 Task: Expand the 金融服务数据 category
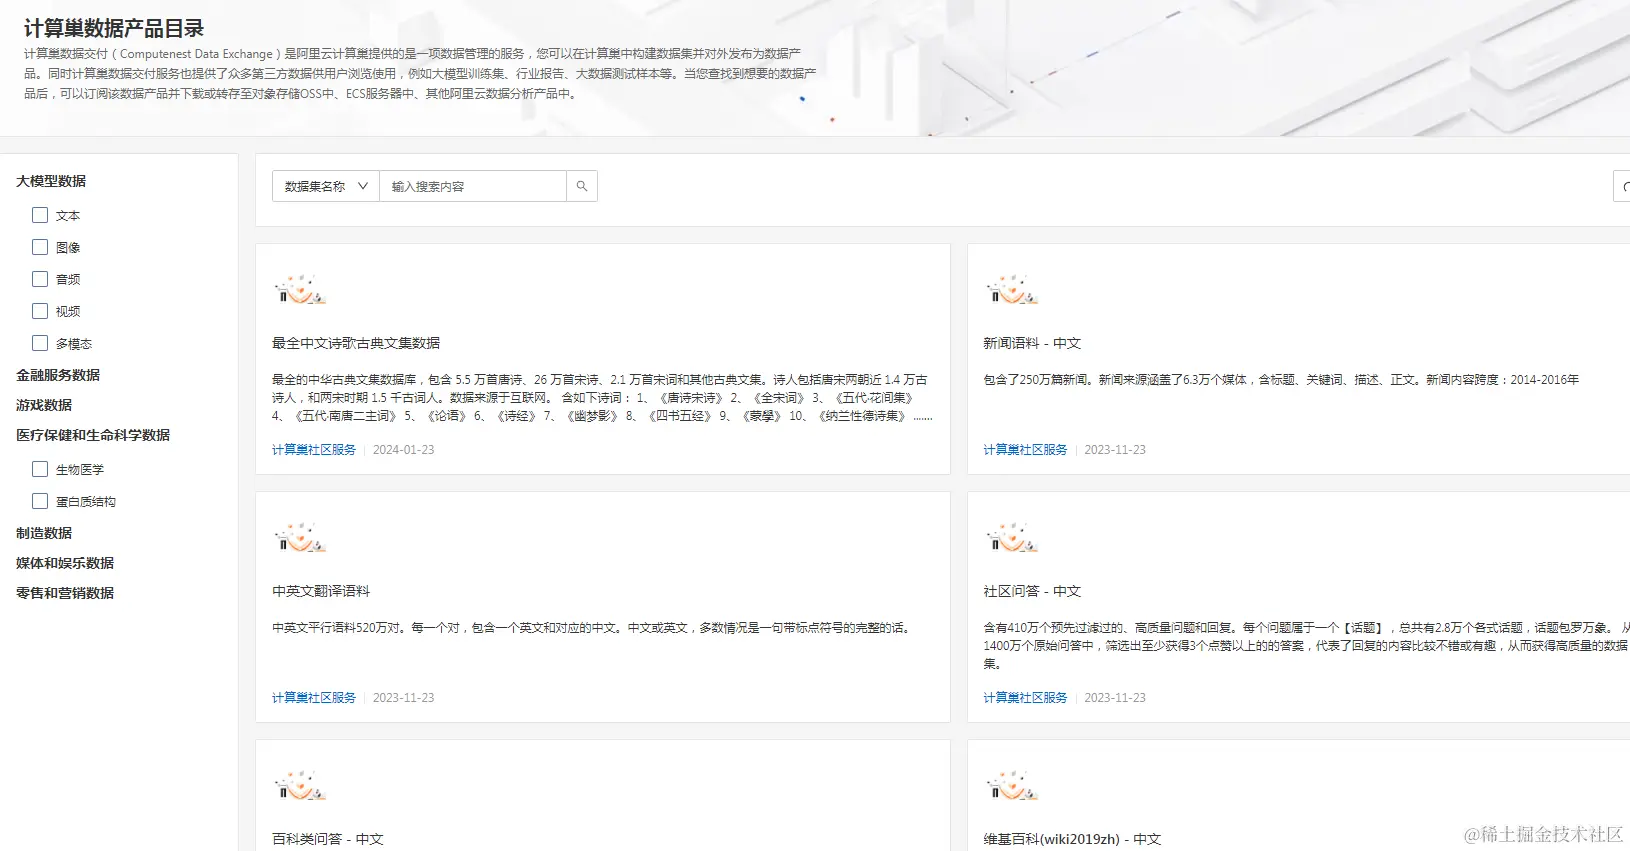[x=58, y=375]
